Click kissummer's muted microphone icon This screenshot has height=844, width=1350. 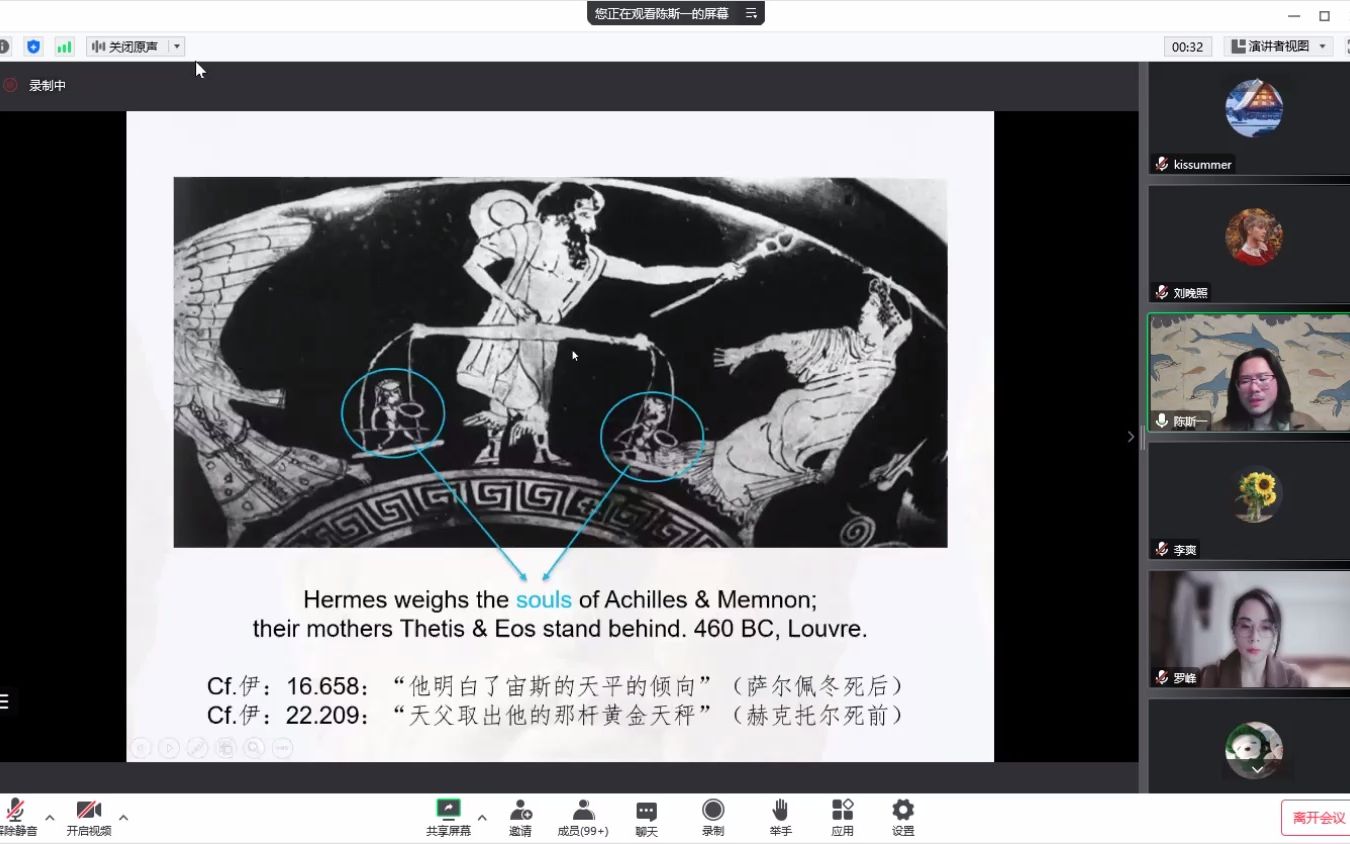pyautogui.click(x=1162, y=164)
